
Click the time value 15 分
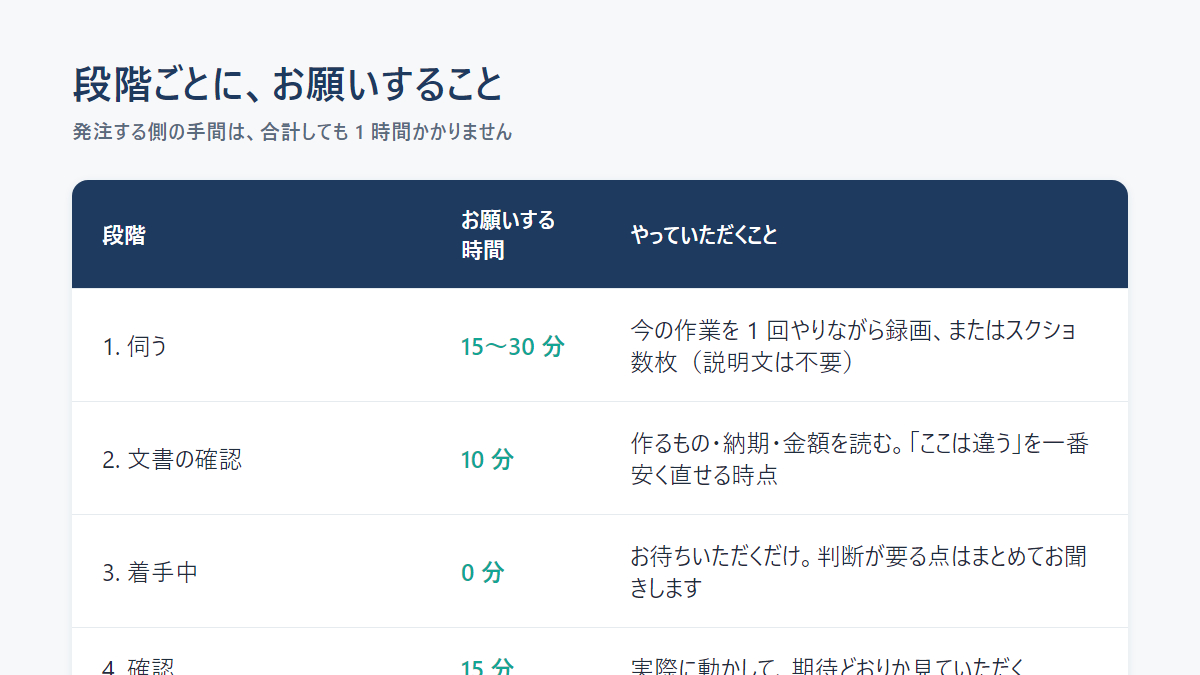487,667
